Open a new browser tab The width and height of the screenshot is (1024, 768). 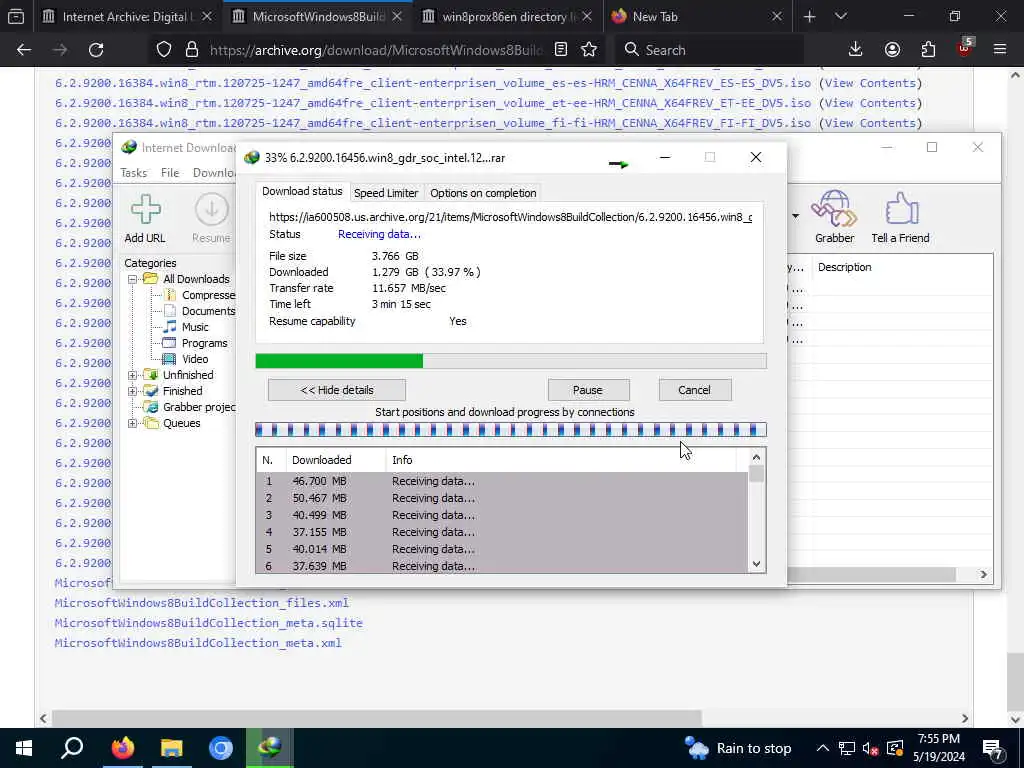tap(809, 17)
